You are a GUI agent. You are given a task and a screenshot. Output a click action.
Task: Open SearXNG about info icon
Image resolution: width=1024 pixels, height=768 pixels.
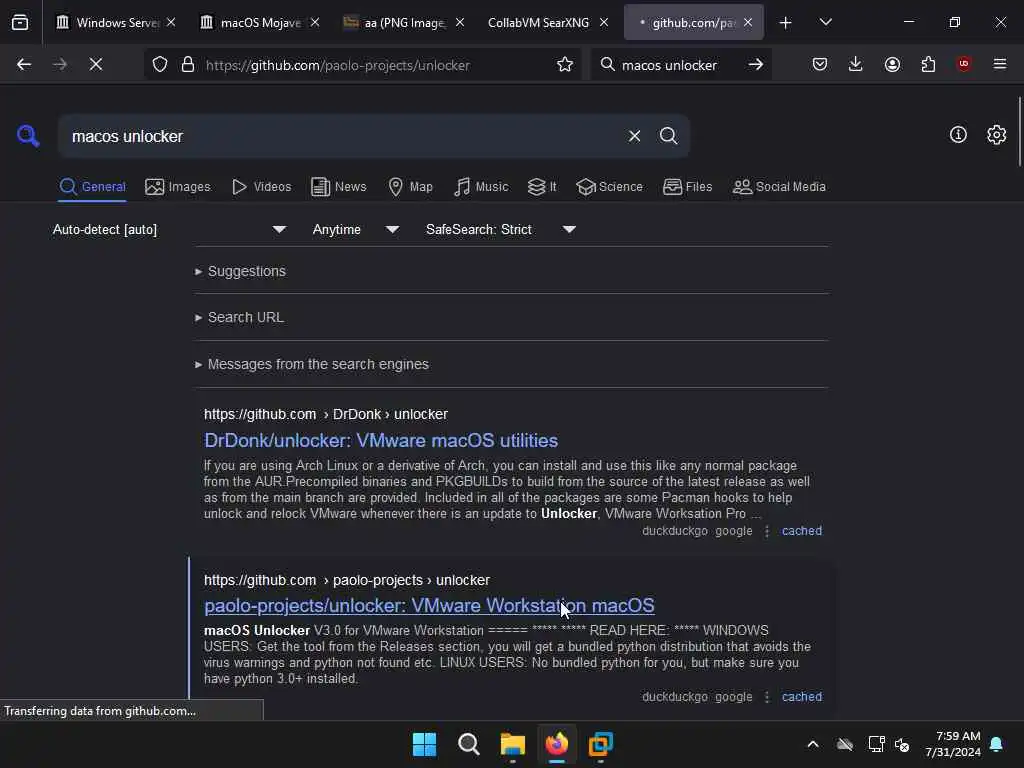coord(958,135)
